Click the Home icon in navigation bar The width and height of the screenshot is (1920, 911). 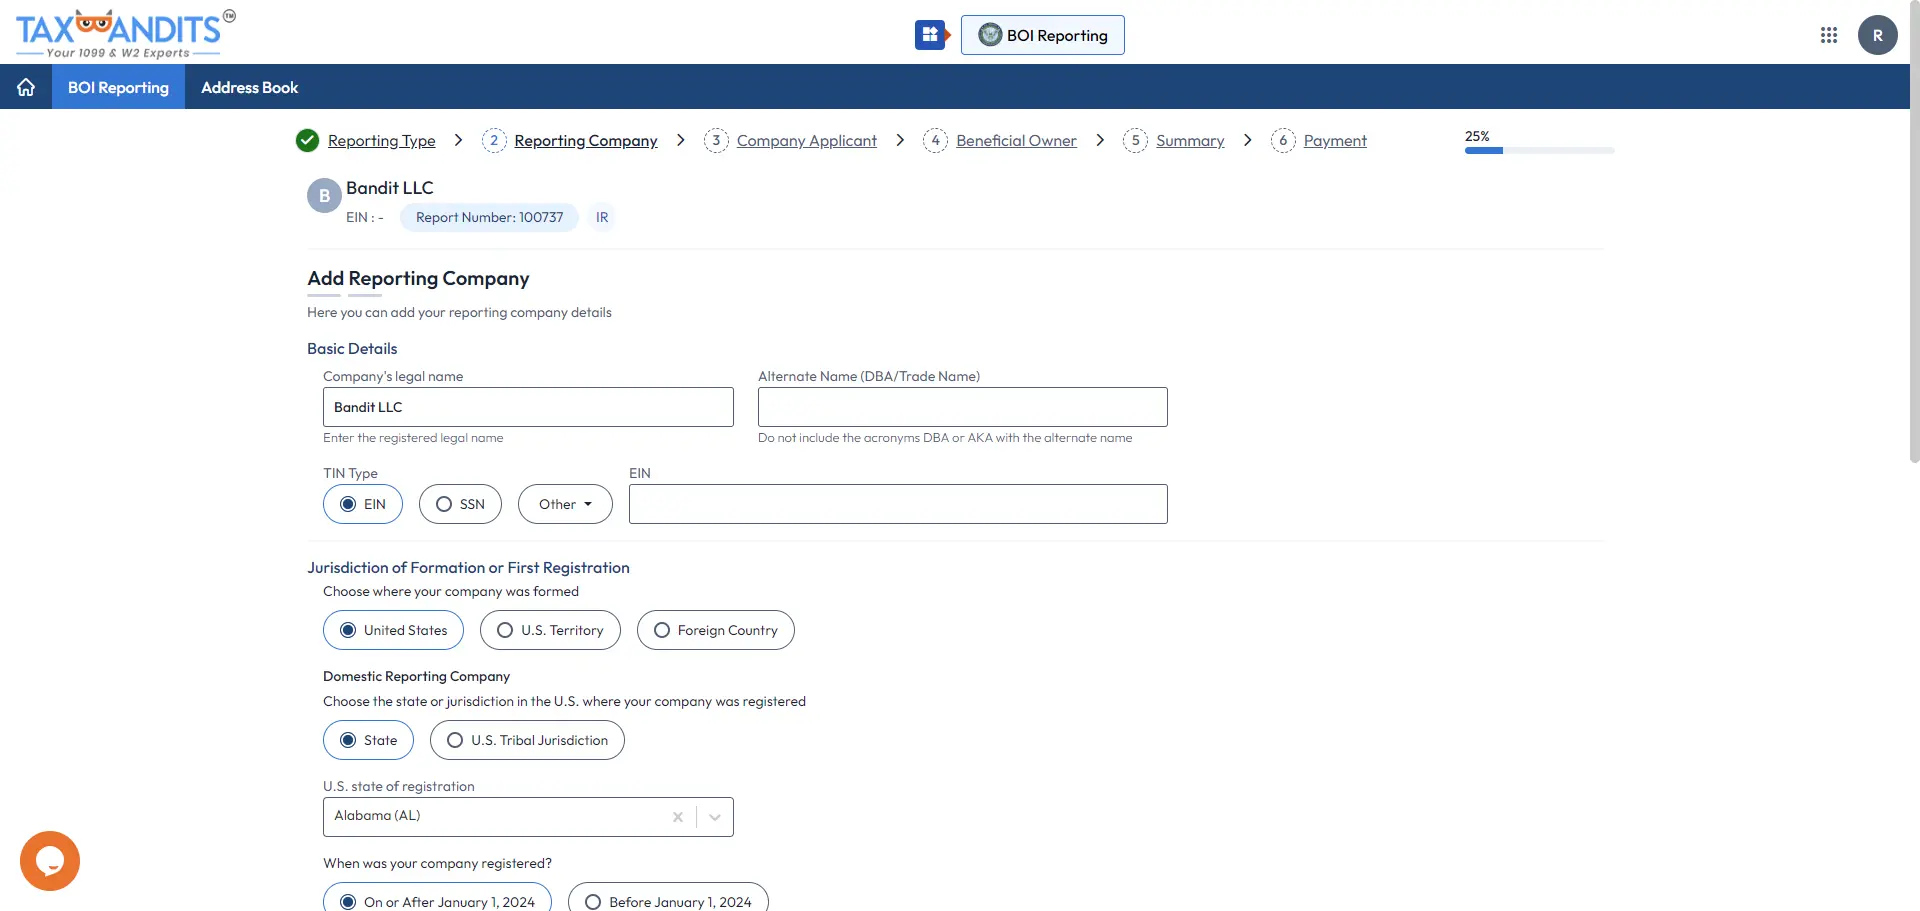pos(25,87)
